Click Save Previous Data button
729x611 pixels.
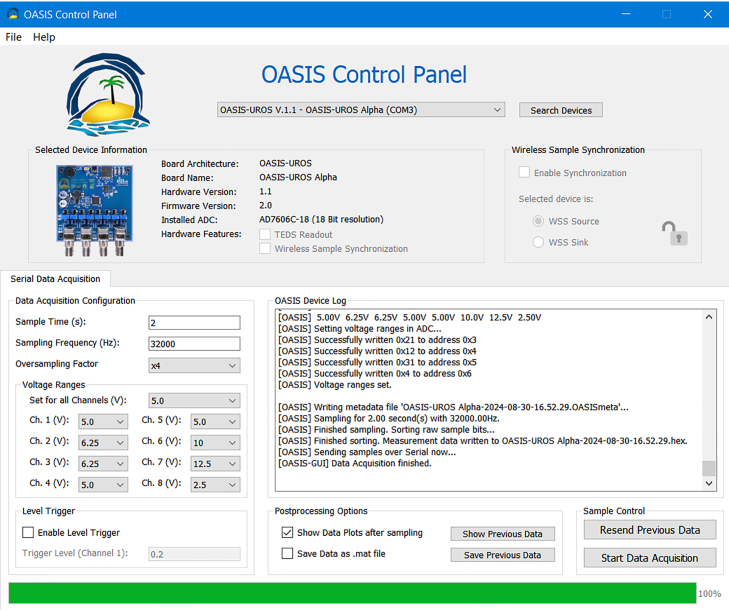click(x=502, y=555)
